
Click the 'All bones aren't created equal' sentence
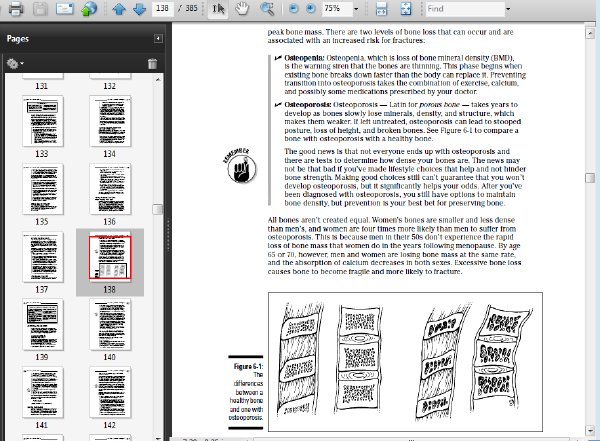tap(319, 220)
